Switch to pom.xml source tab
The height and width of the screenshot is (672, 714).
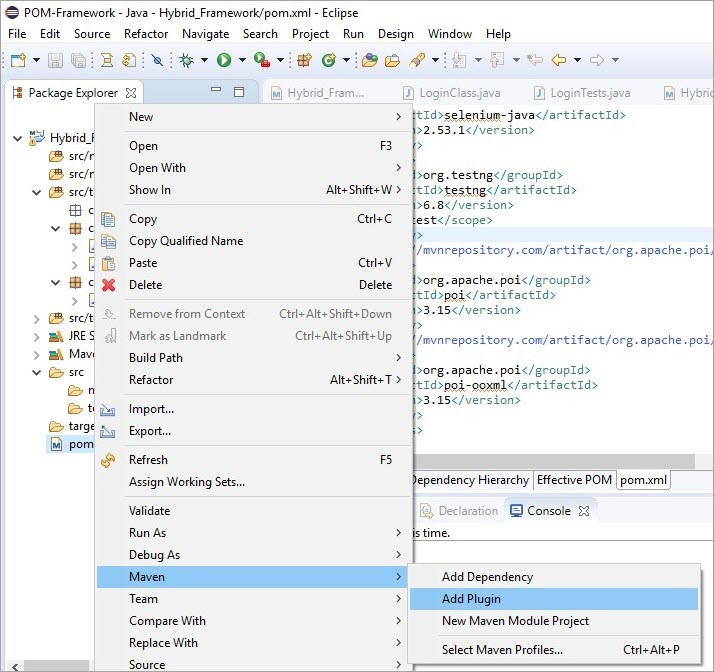tap(643, 480)
